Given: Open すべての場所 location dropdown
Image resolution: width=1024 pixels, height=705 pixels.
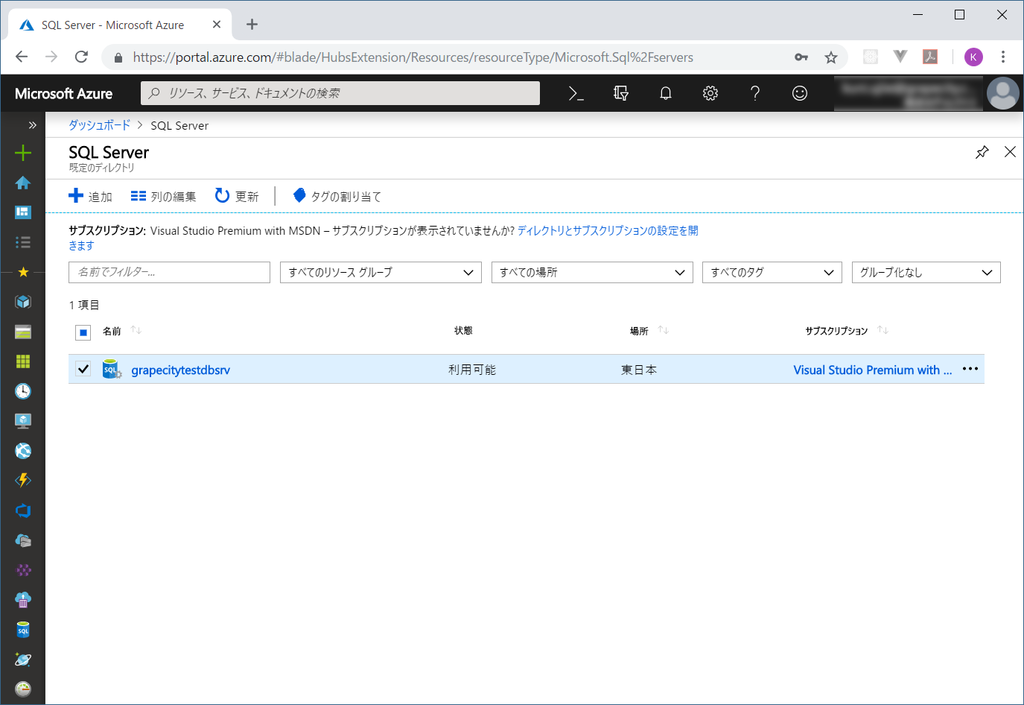Looking at the screenshot, I should 592,272.
